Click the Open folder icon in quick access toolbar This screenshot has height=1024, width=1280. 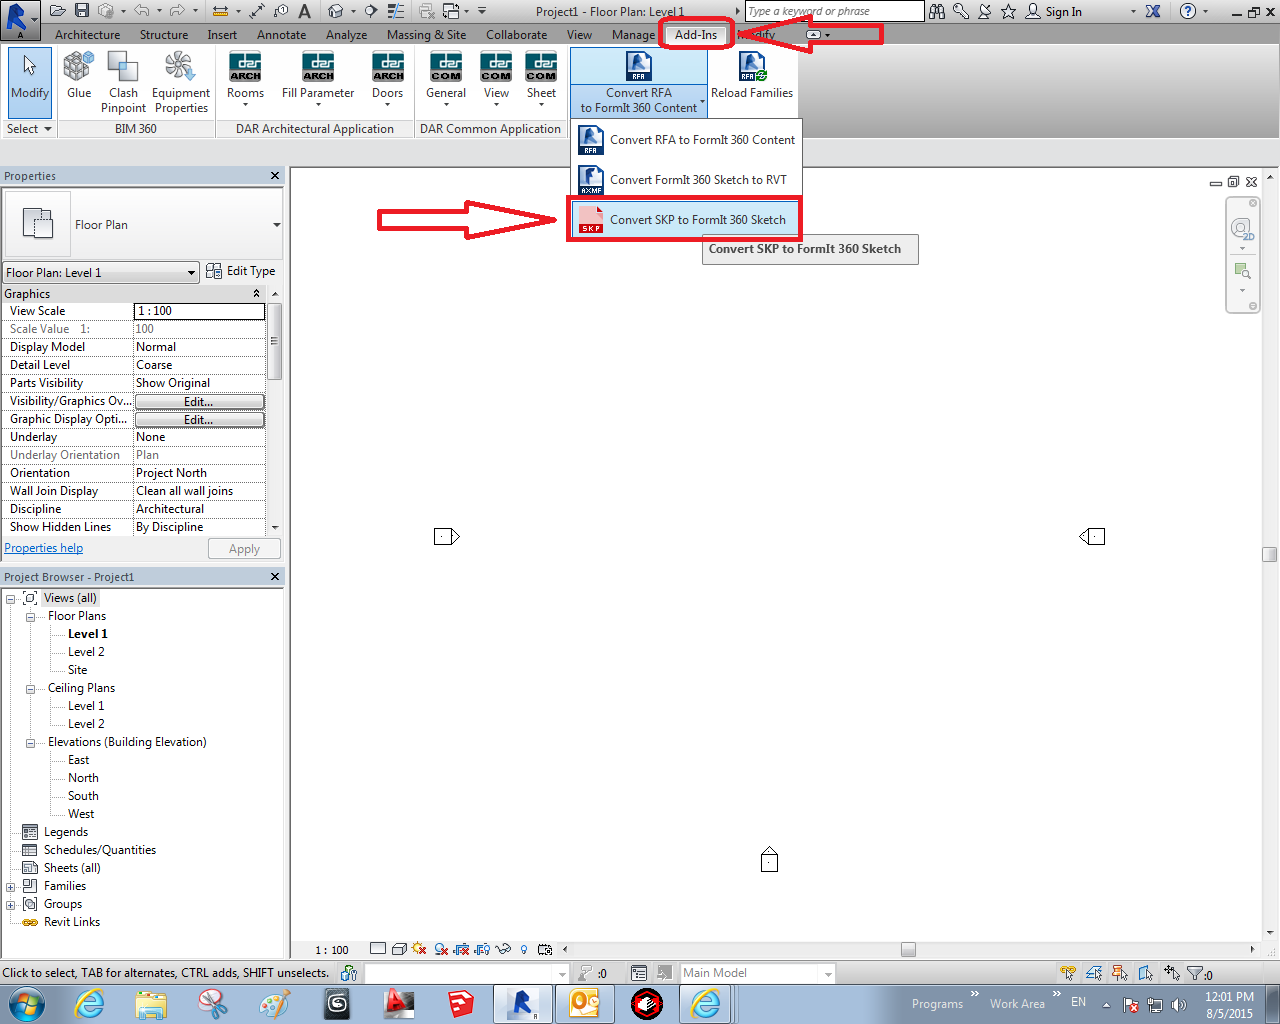(57, 11)
